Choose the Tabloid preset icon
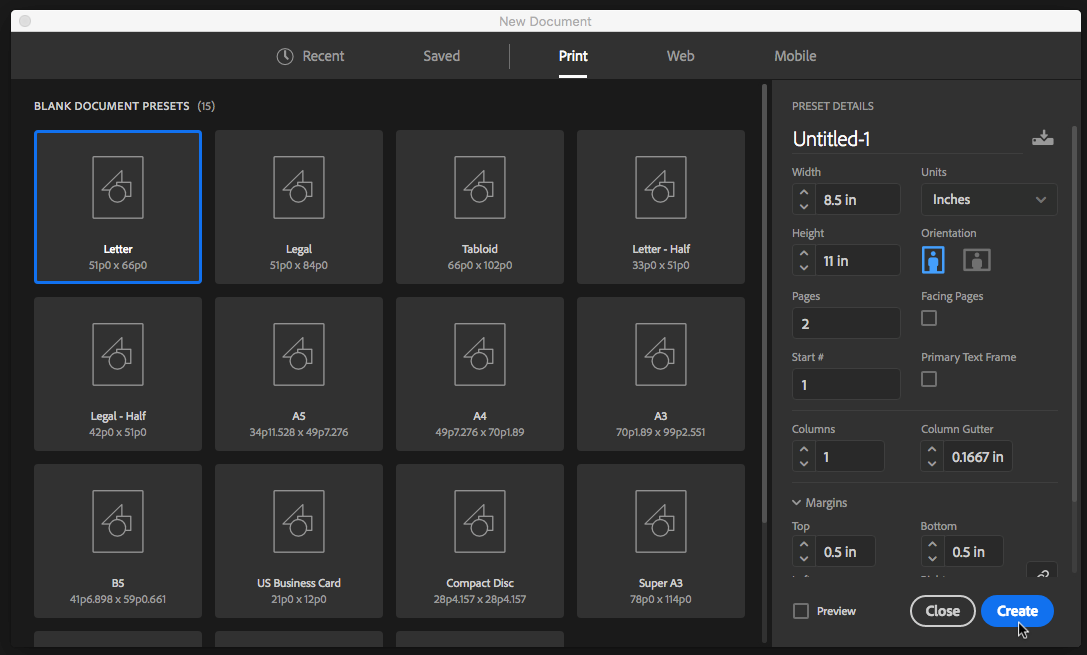Screen dimensions: 1087x655 pyautogui.click(x=479, y=188)
